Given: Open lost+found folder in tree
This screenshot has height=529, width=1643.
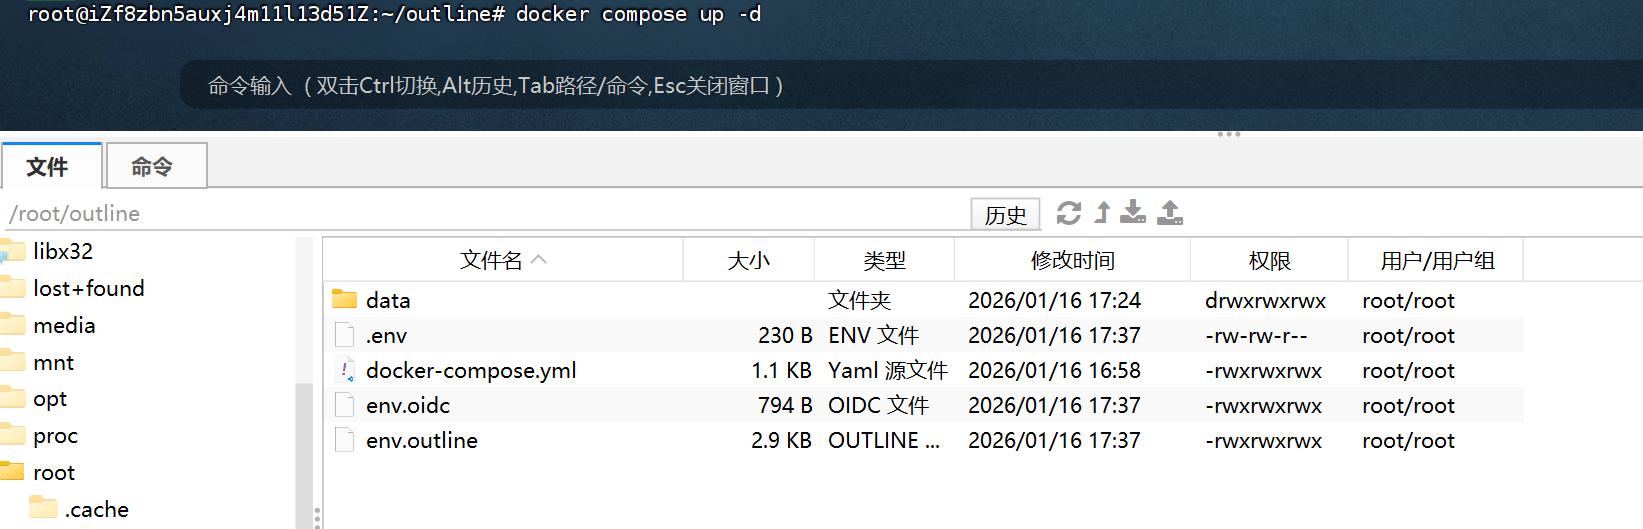Looking at the screenshot, I should (89, 288).
